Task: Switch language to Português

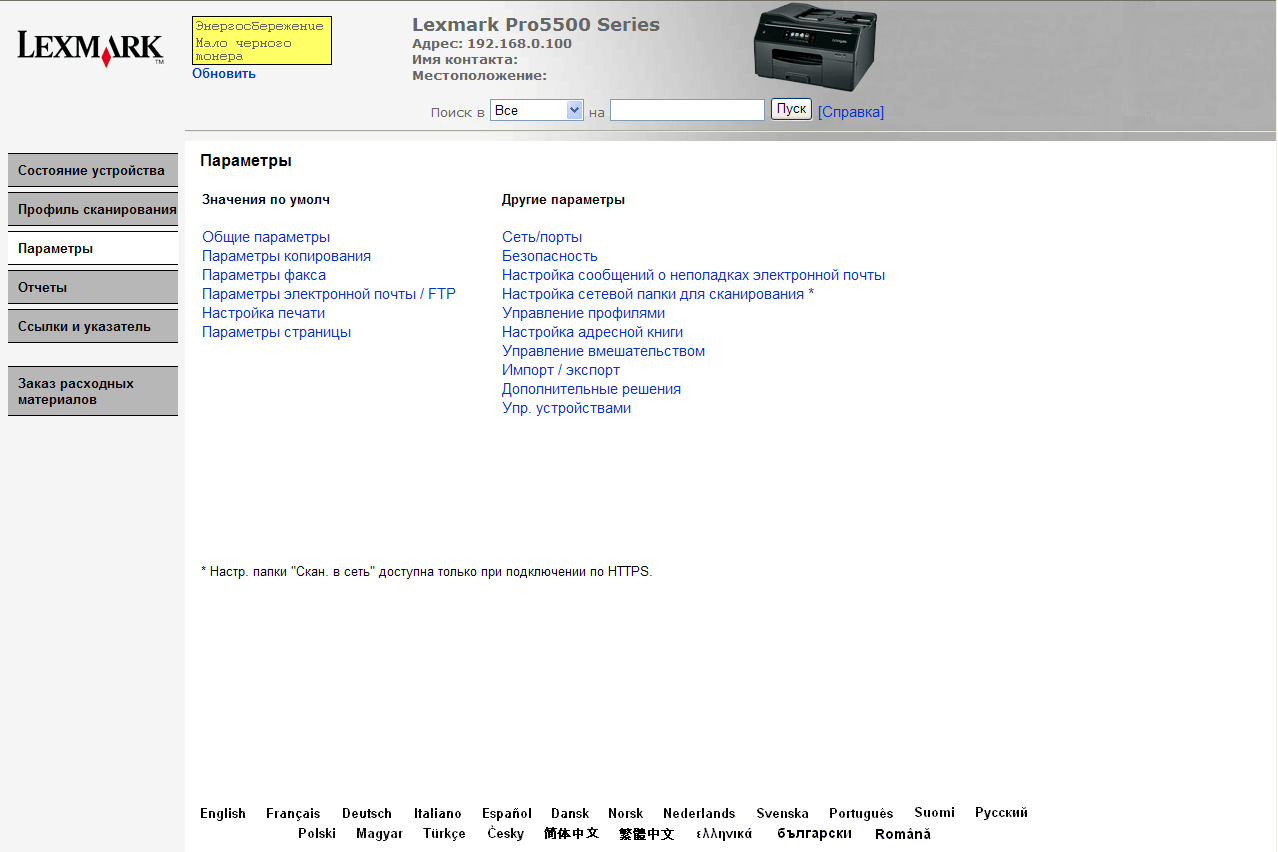Action: pyautogui.click(x=861, y=813)
